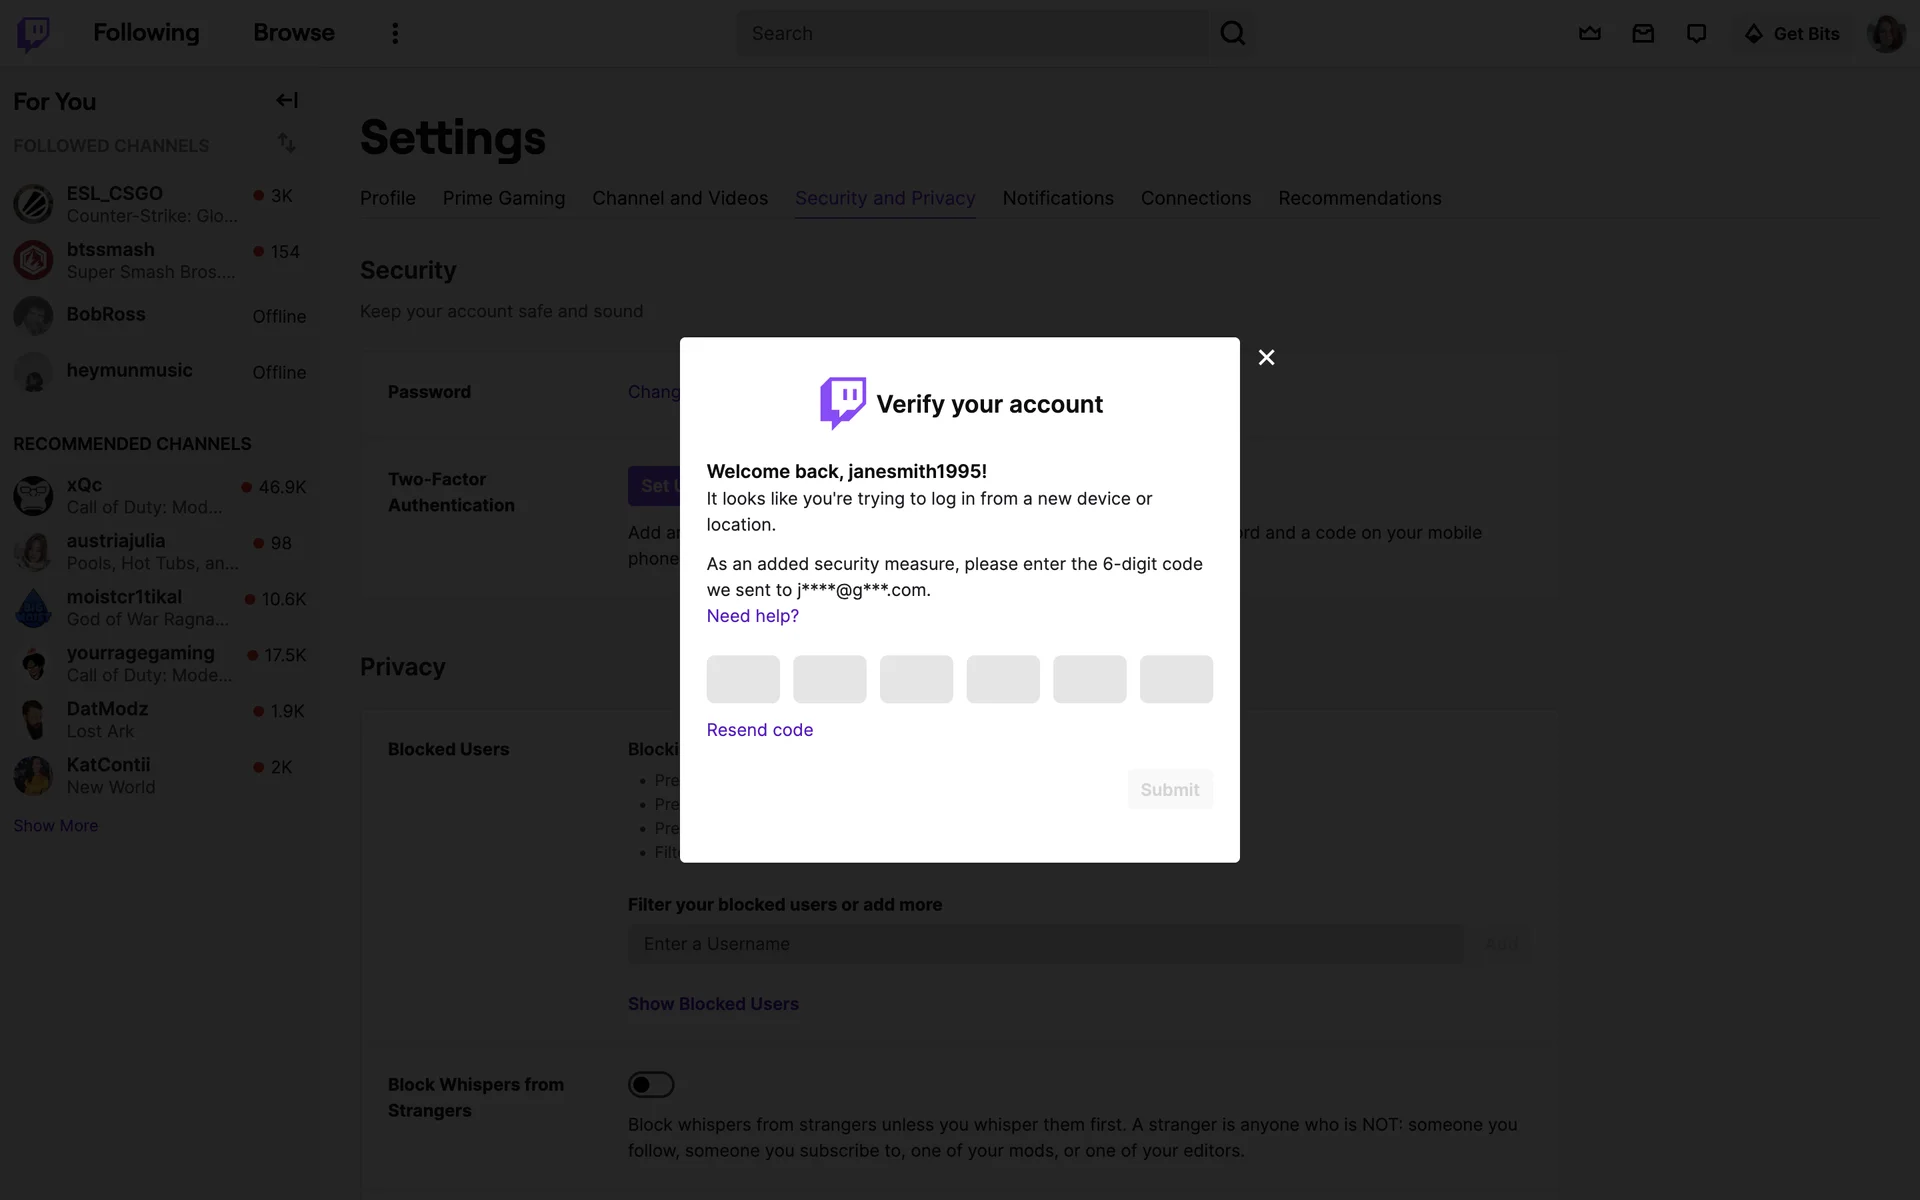Image resolution: width=1920 pixels, height=1200 pixels.
Task: Click the search magnifier icon
Action: 1232,33
